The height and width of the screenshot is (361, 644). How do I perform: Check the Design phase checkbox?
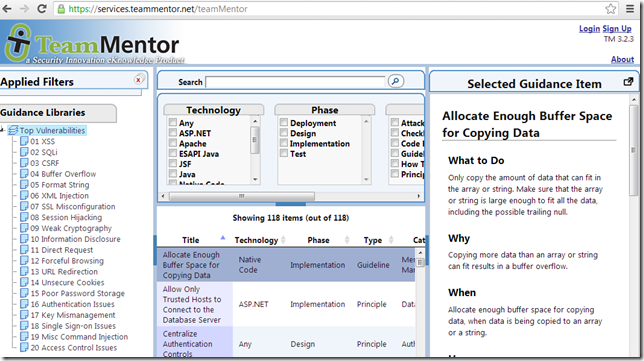(284, 133)
